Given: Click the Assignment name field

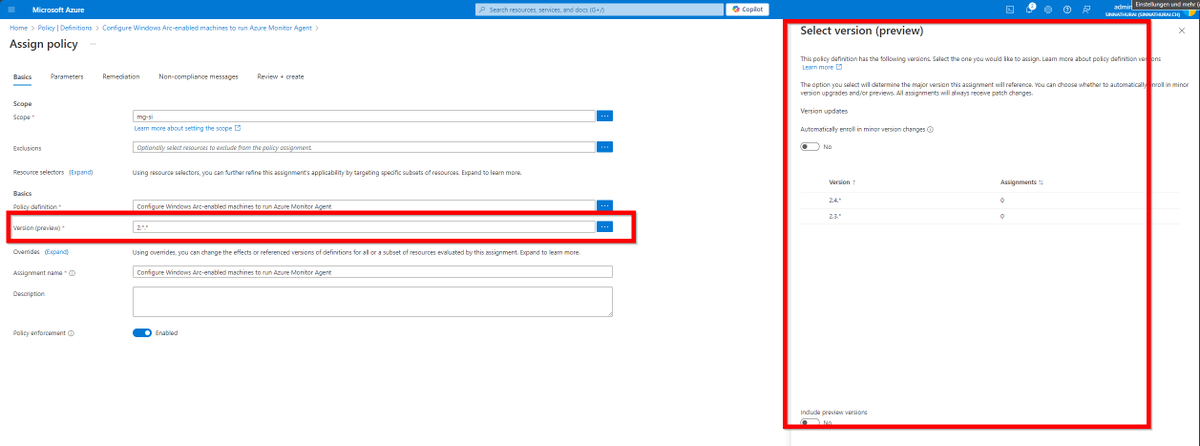Looking at the screenshot, I should (x=372, y=272).
